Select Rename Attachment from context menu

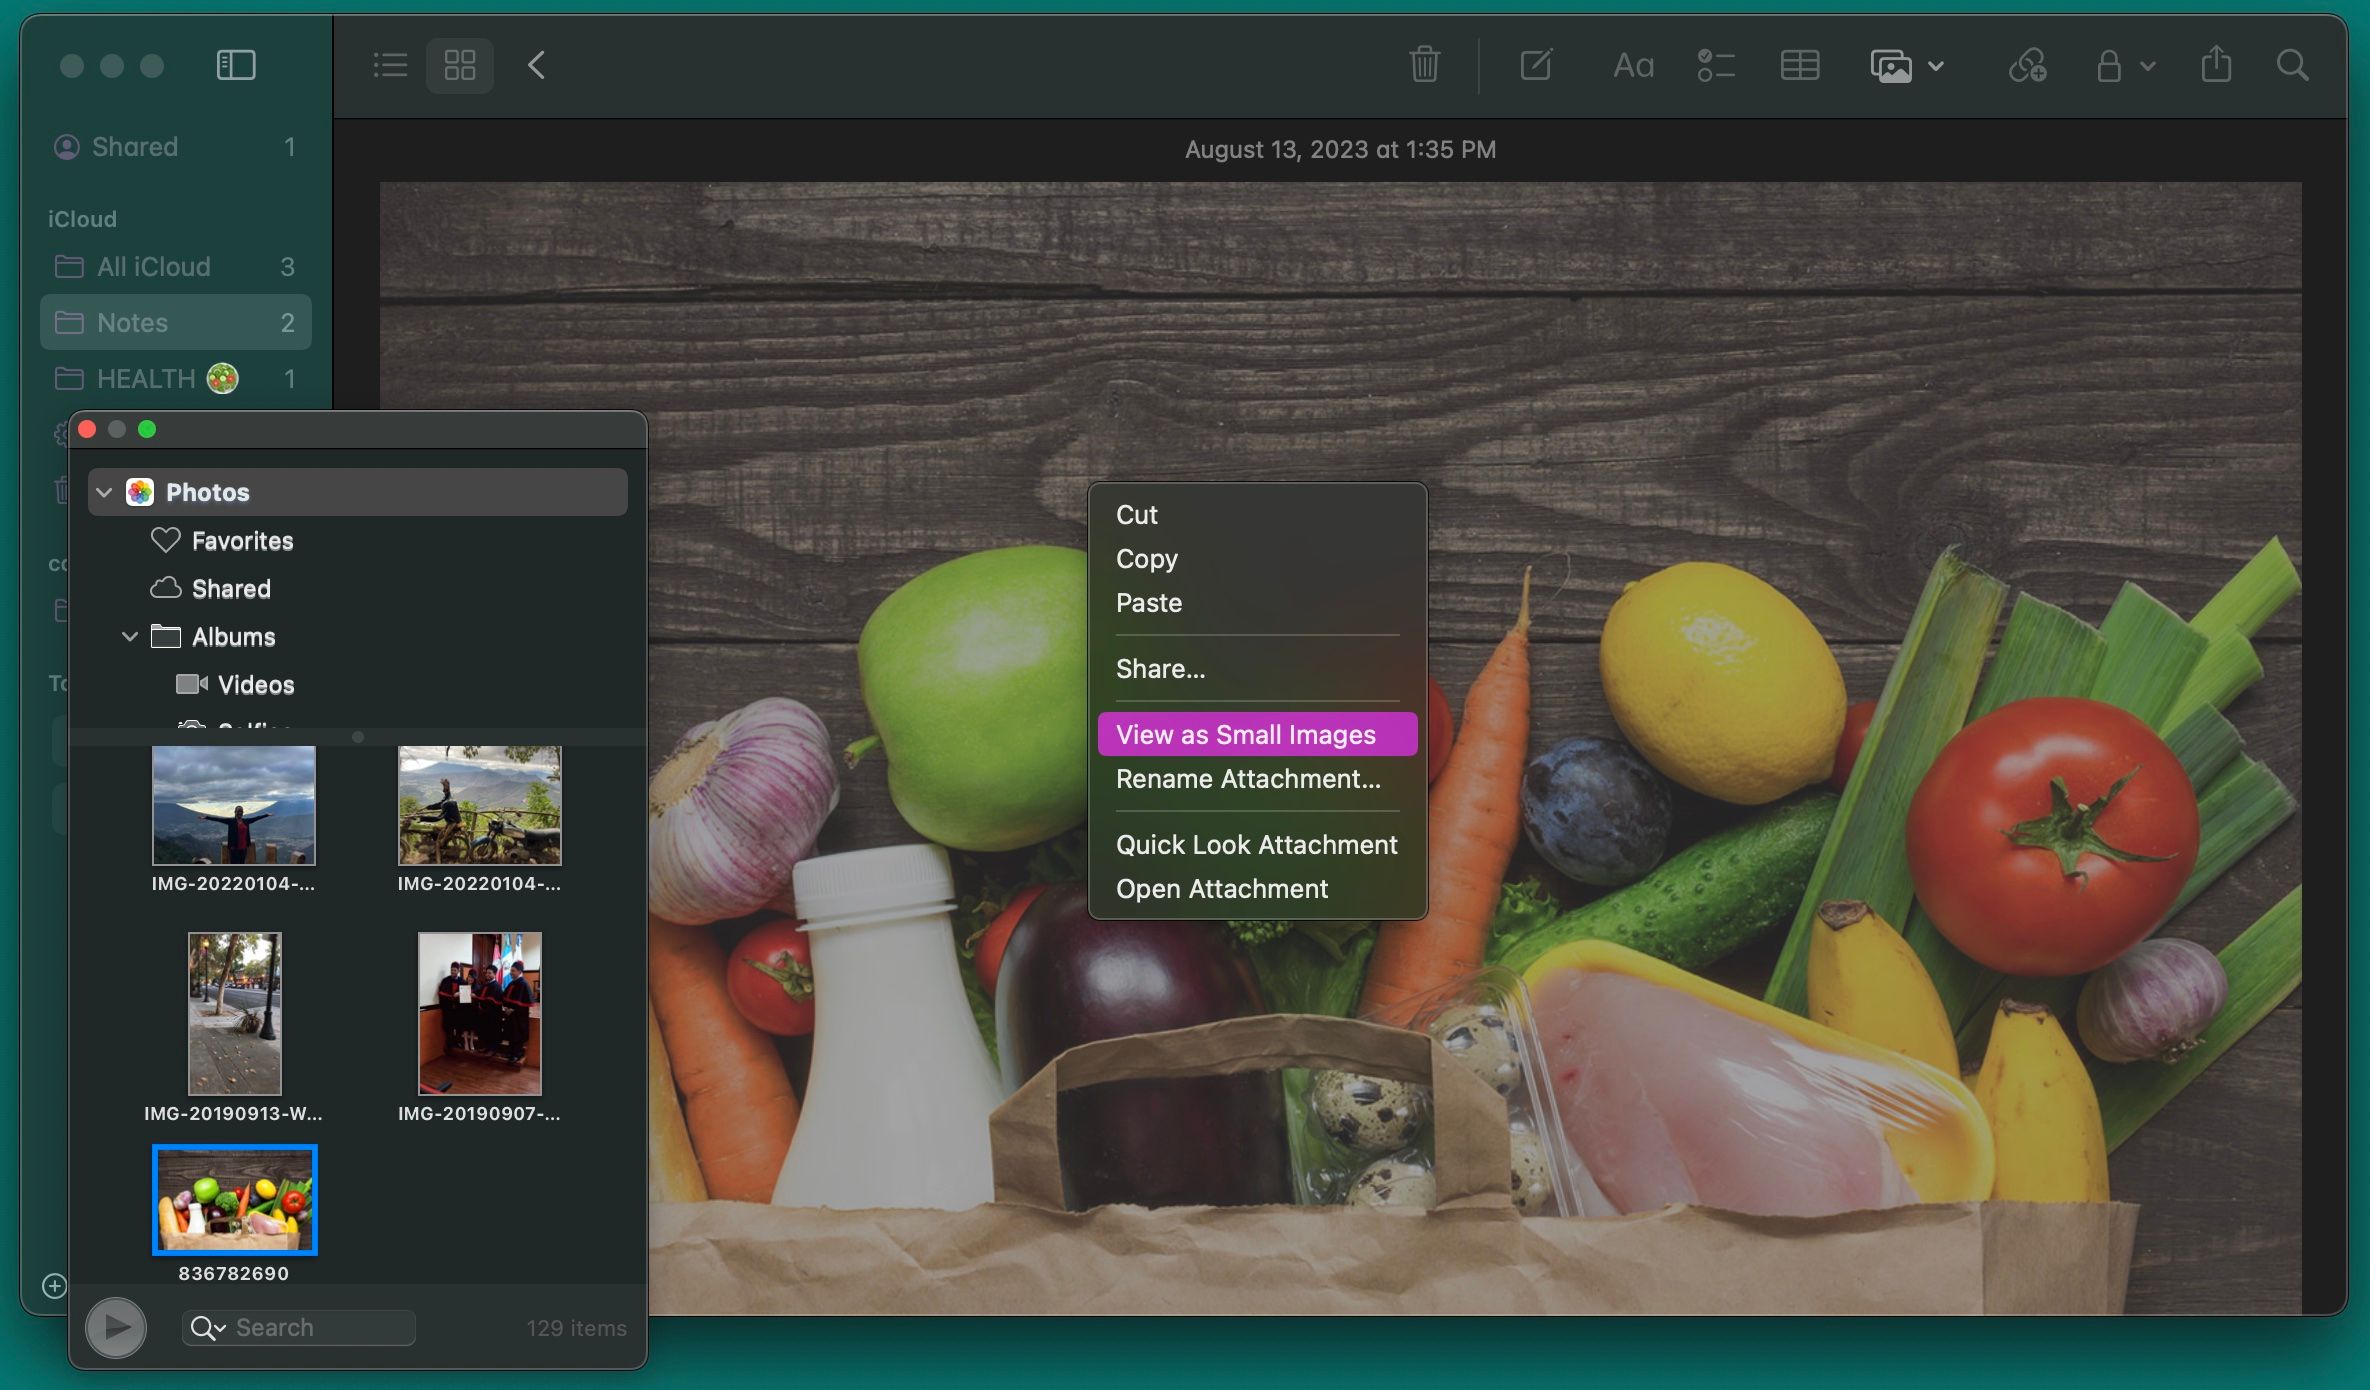(x=1248, y=778)
